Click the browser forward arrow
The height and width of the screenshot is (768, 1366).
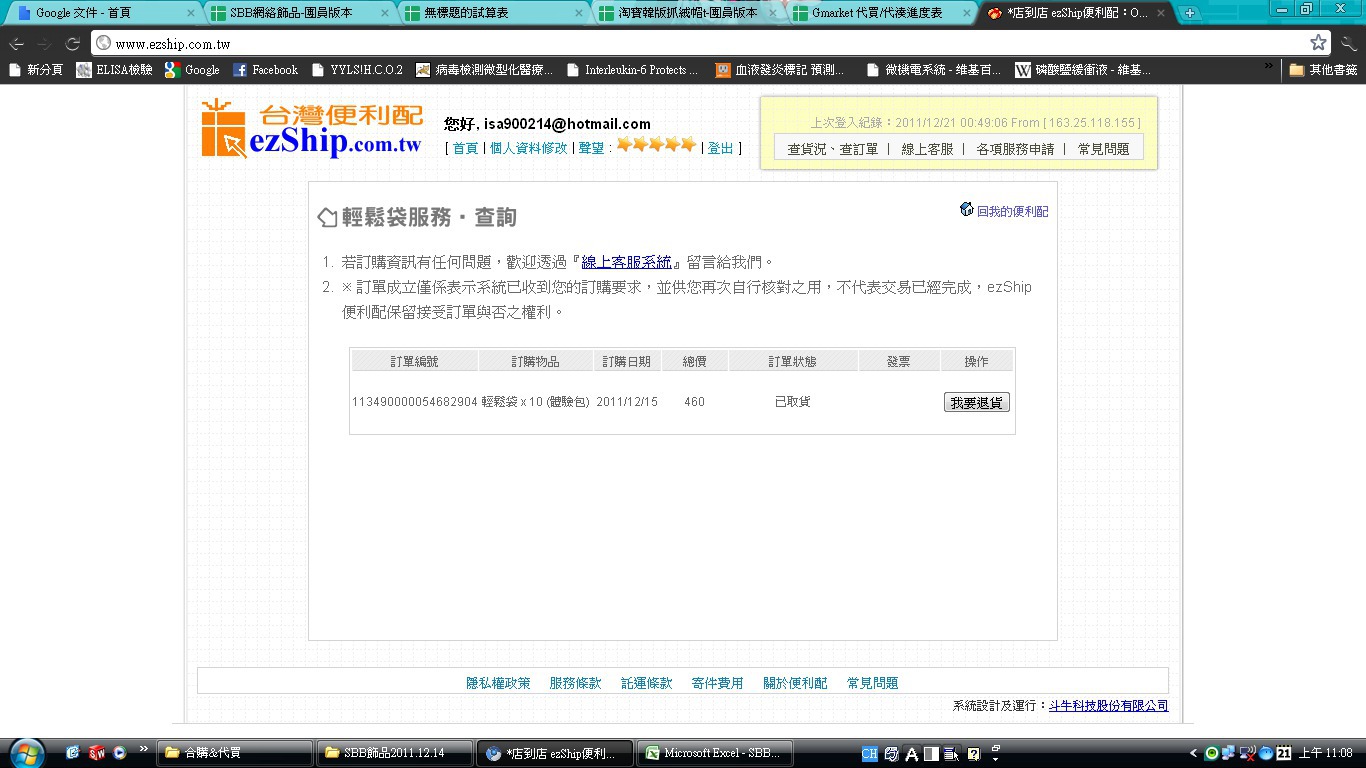point(44,44)
